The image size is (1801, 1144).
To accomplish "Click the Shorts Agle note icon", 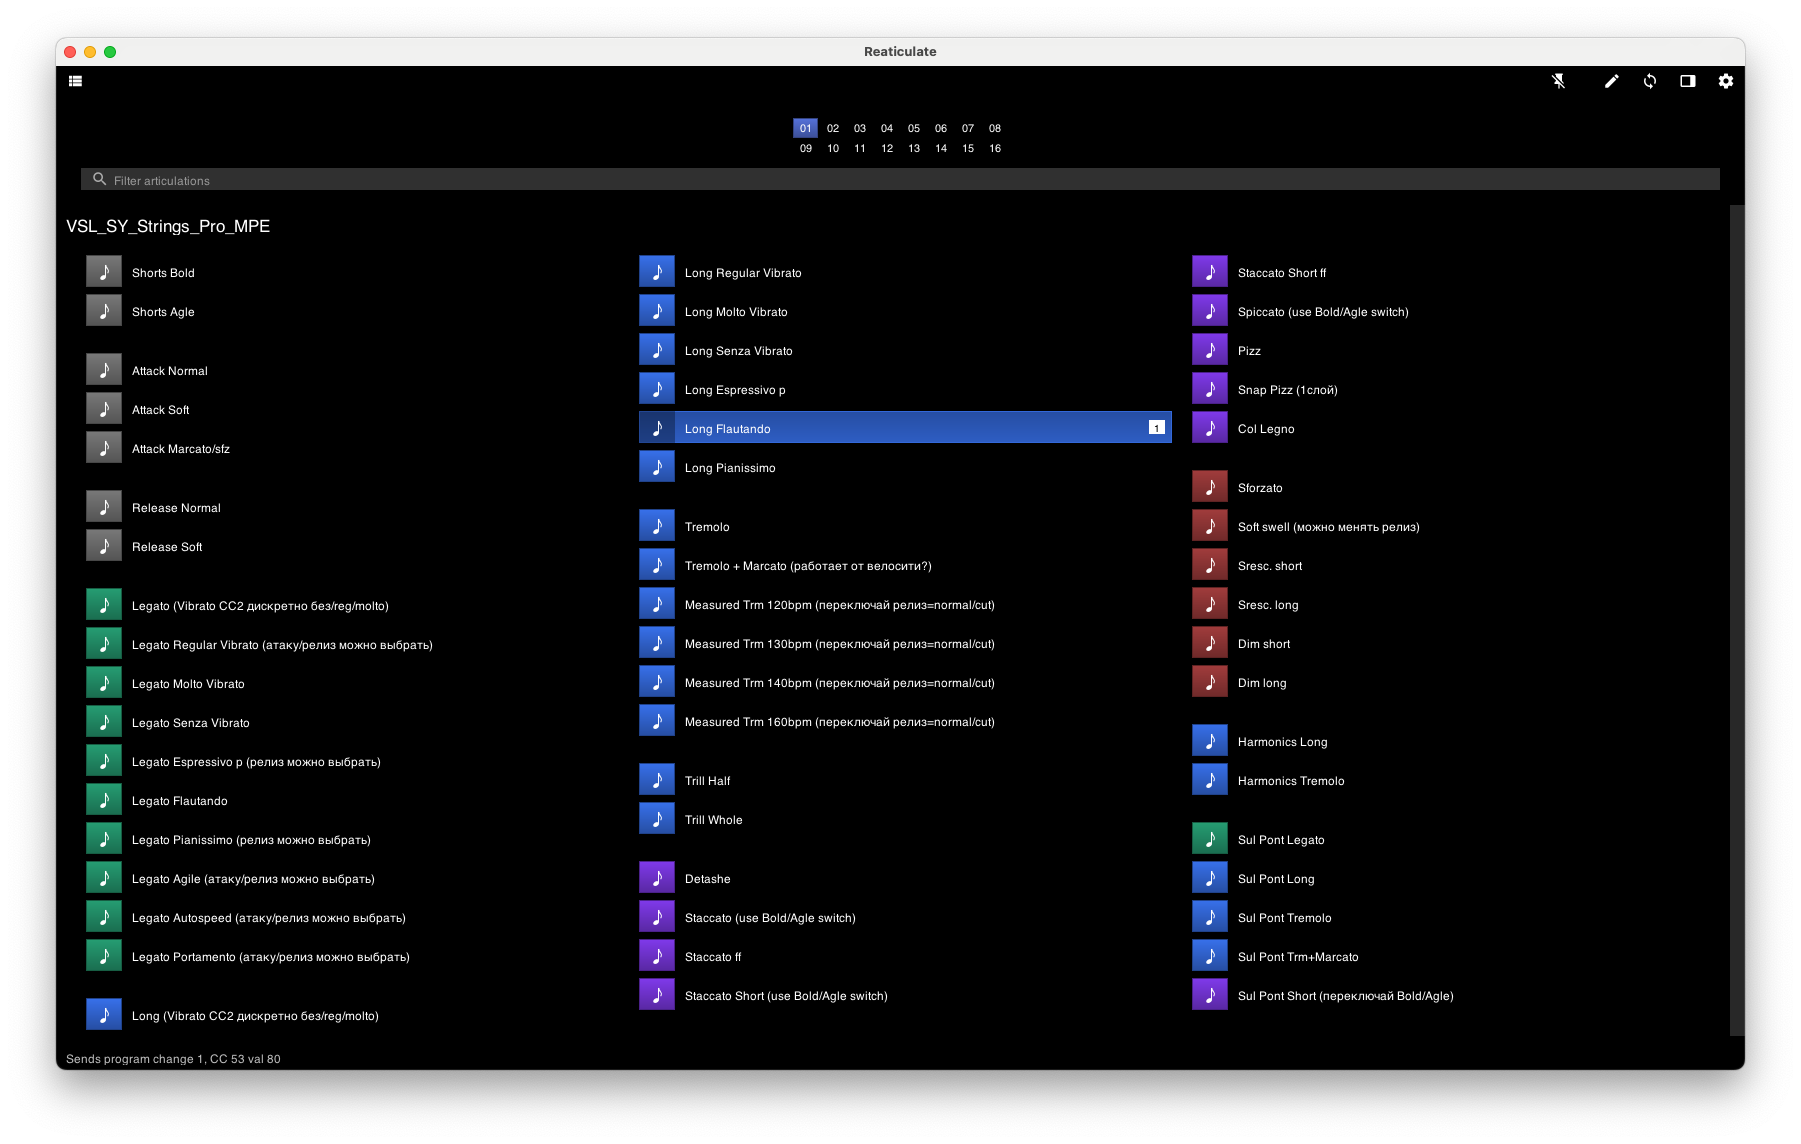I will point(104,311).
